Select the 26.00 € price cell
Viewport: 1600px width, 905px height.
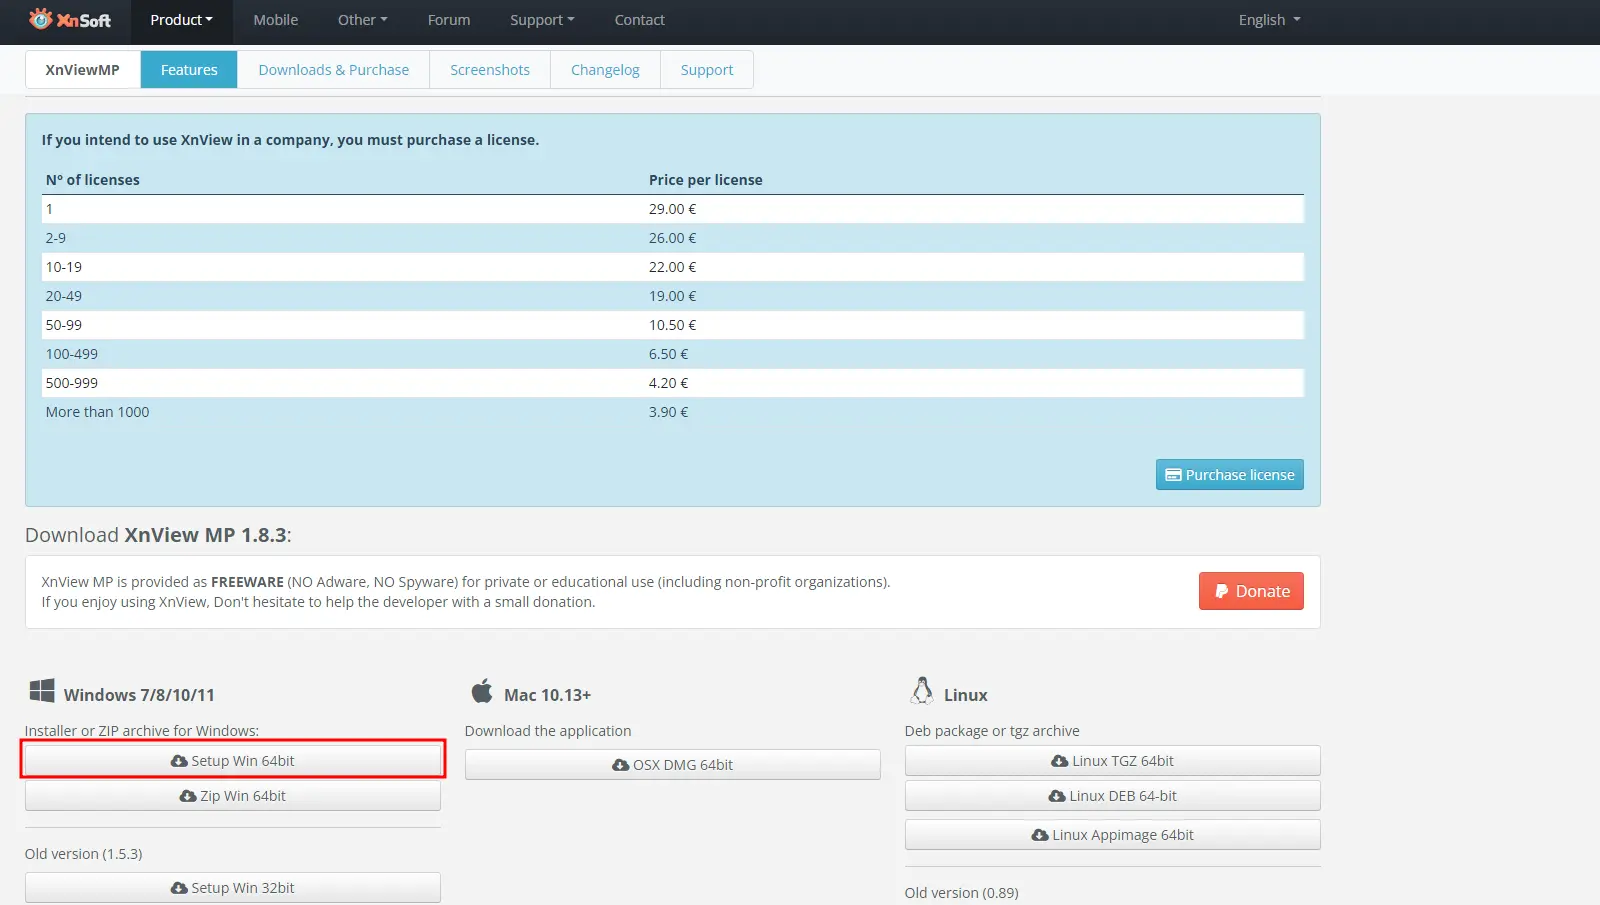point(672,238)
